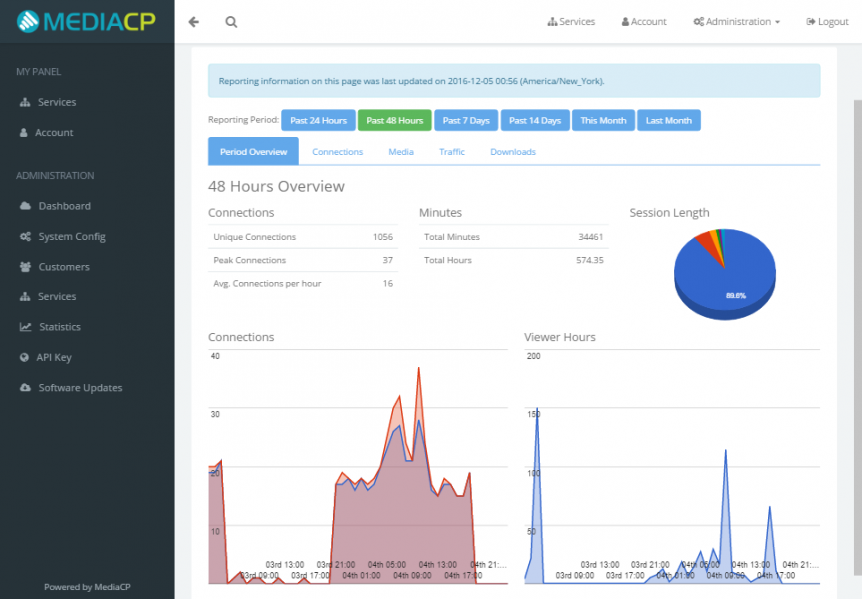Click Logout in the top bar

click(827, 21)
